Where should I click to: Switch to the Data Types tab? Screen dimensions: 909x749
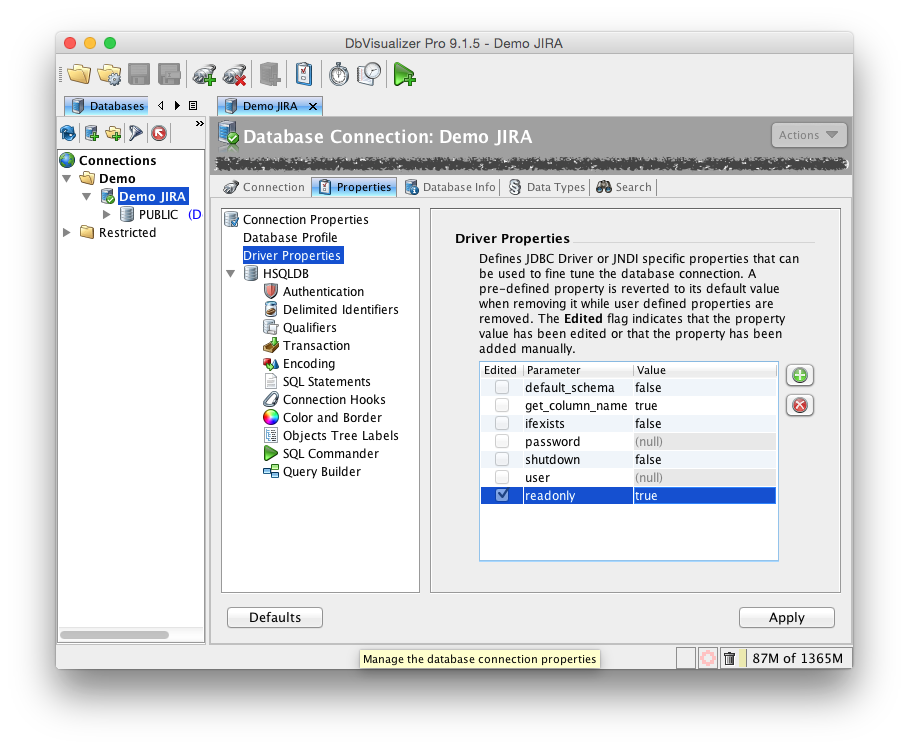547,187
